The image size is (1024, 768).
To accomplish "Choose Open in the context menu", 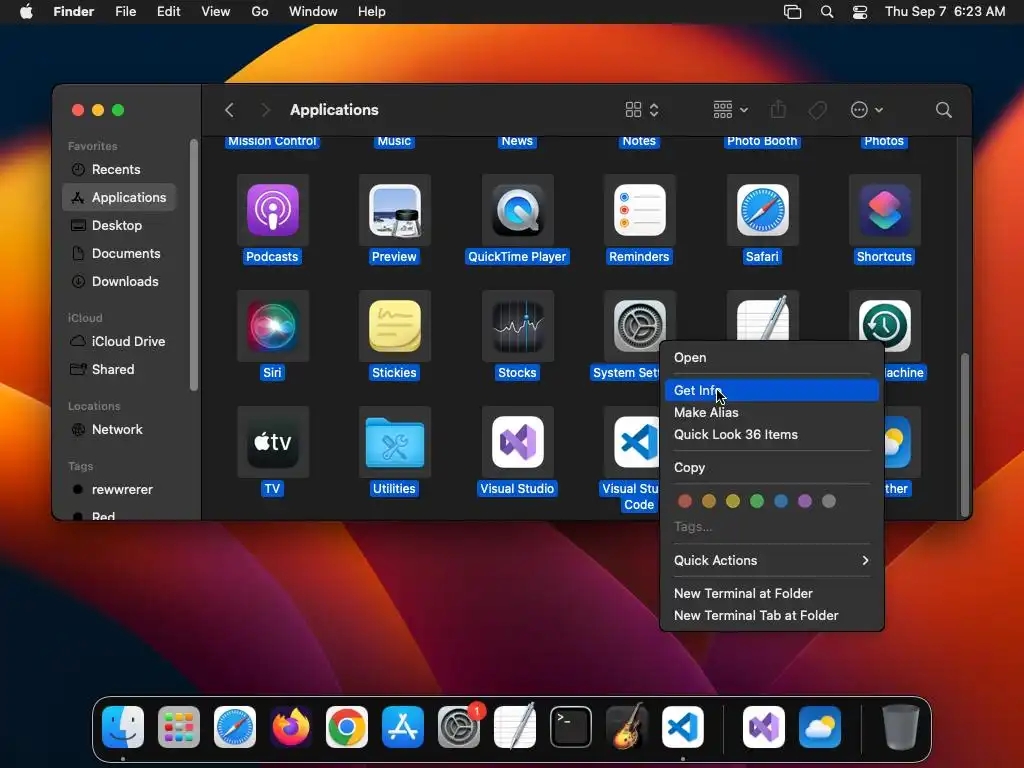I will click(x=772, y=357).
